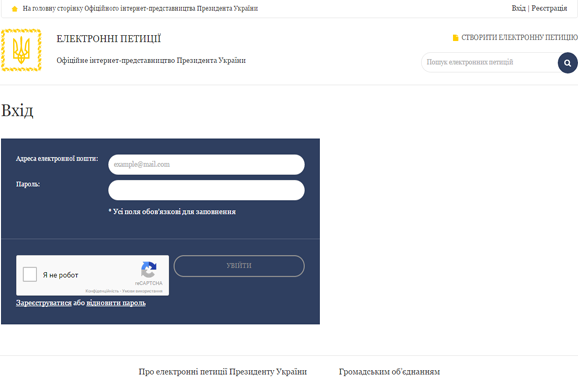Click the УВІЙТИ login button
Viewport: 578px width, 383px height.
click(239, 266)
